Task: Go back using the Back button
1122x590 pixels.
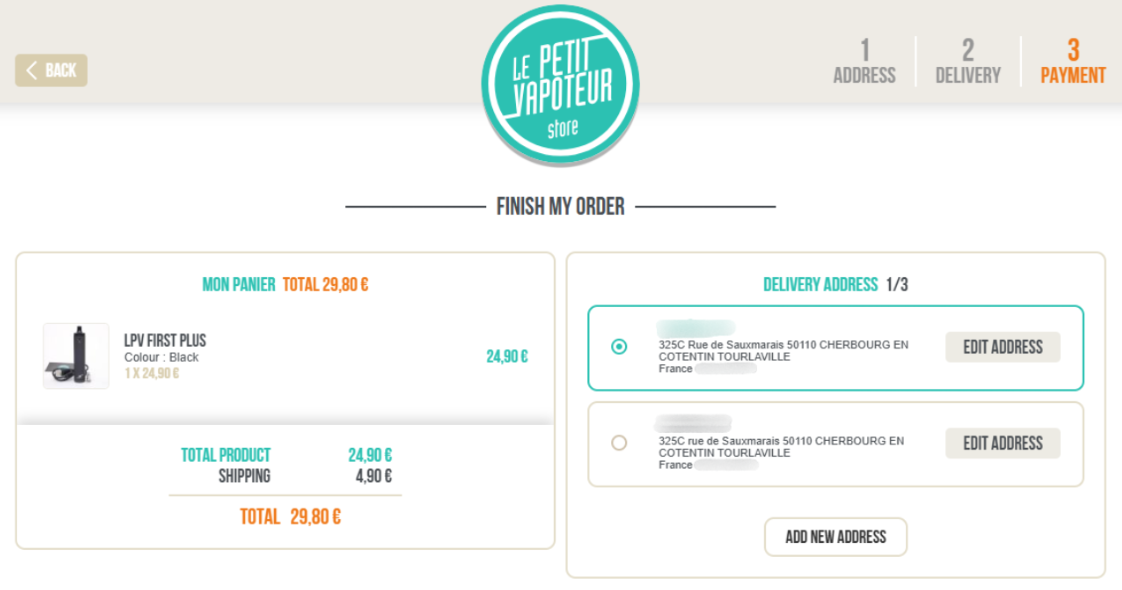Action: 52,70
